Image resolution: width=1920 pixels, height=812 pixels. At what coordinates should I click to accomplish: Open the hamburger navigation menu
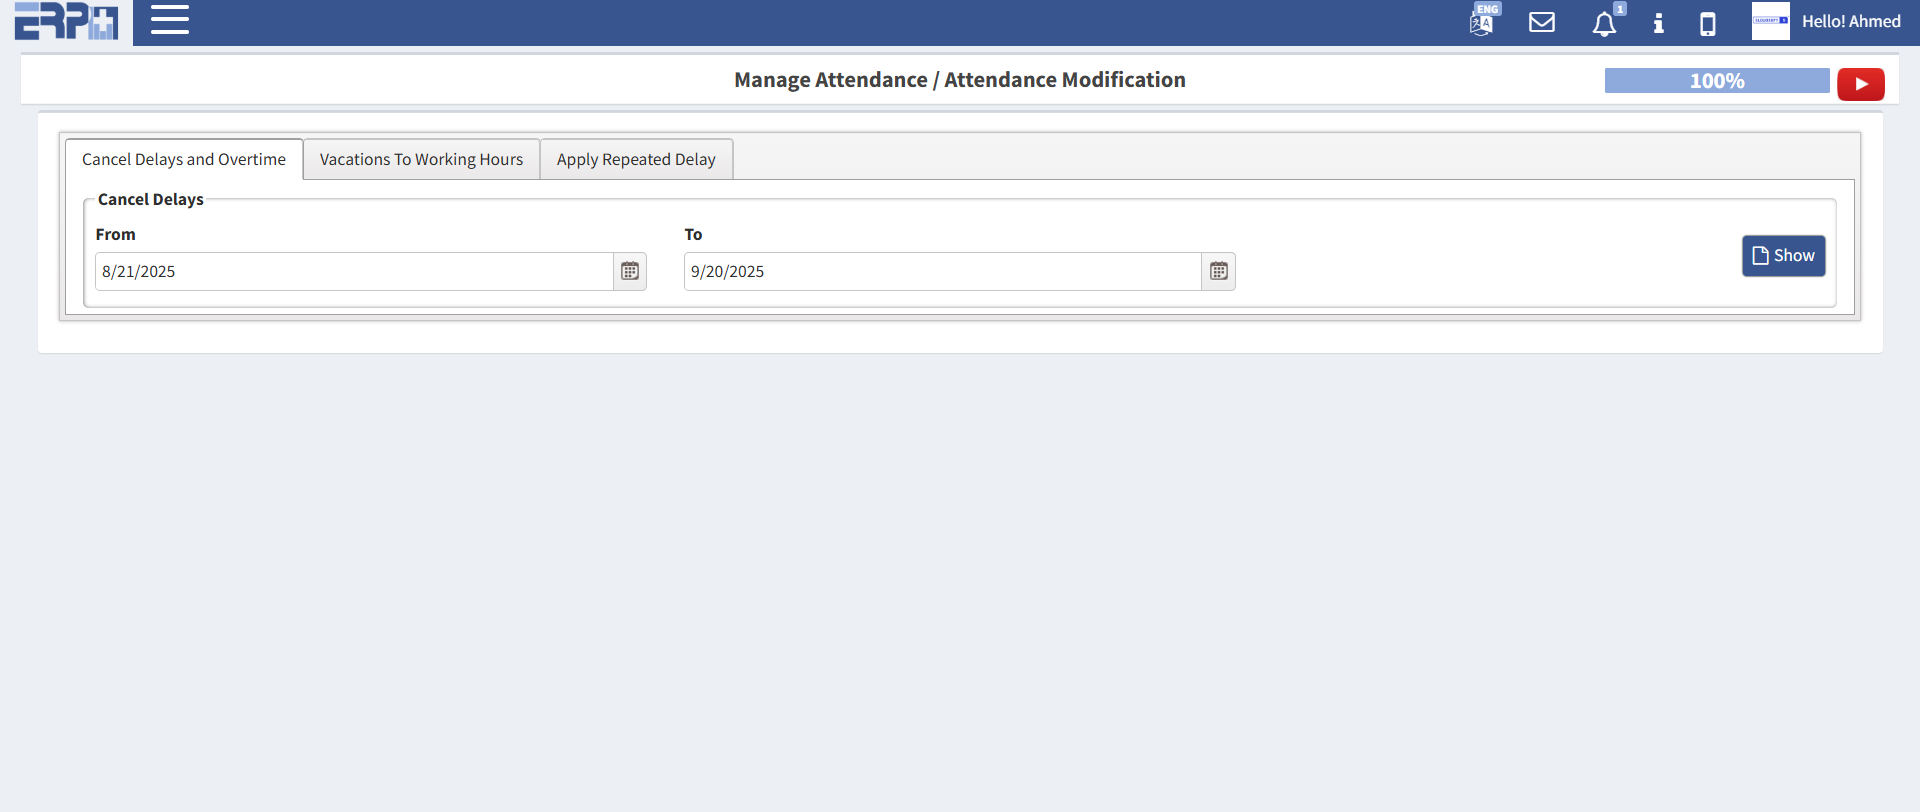pyautogui.click(x=170, y=20)
